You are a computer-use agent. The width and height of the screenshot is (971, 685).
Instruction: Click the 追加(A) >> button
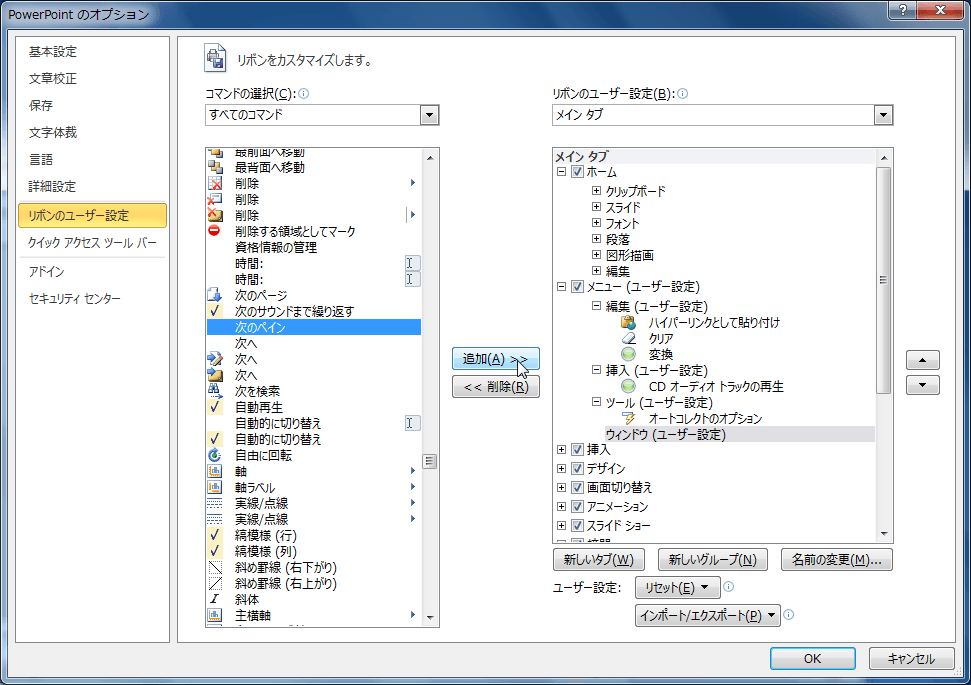point(495,359)
